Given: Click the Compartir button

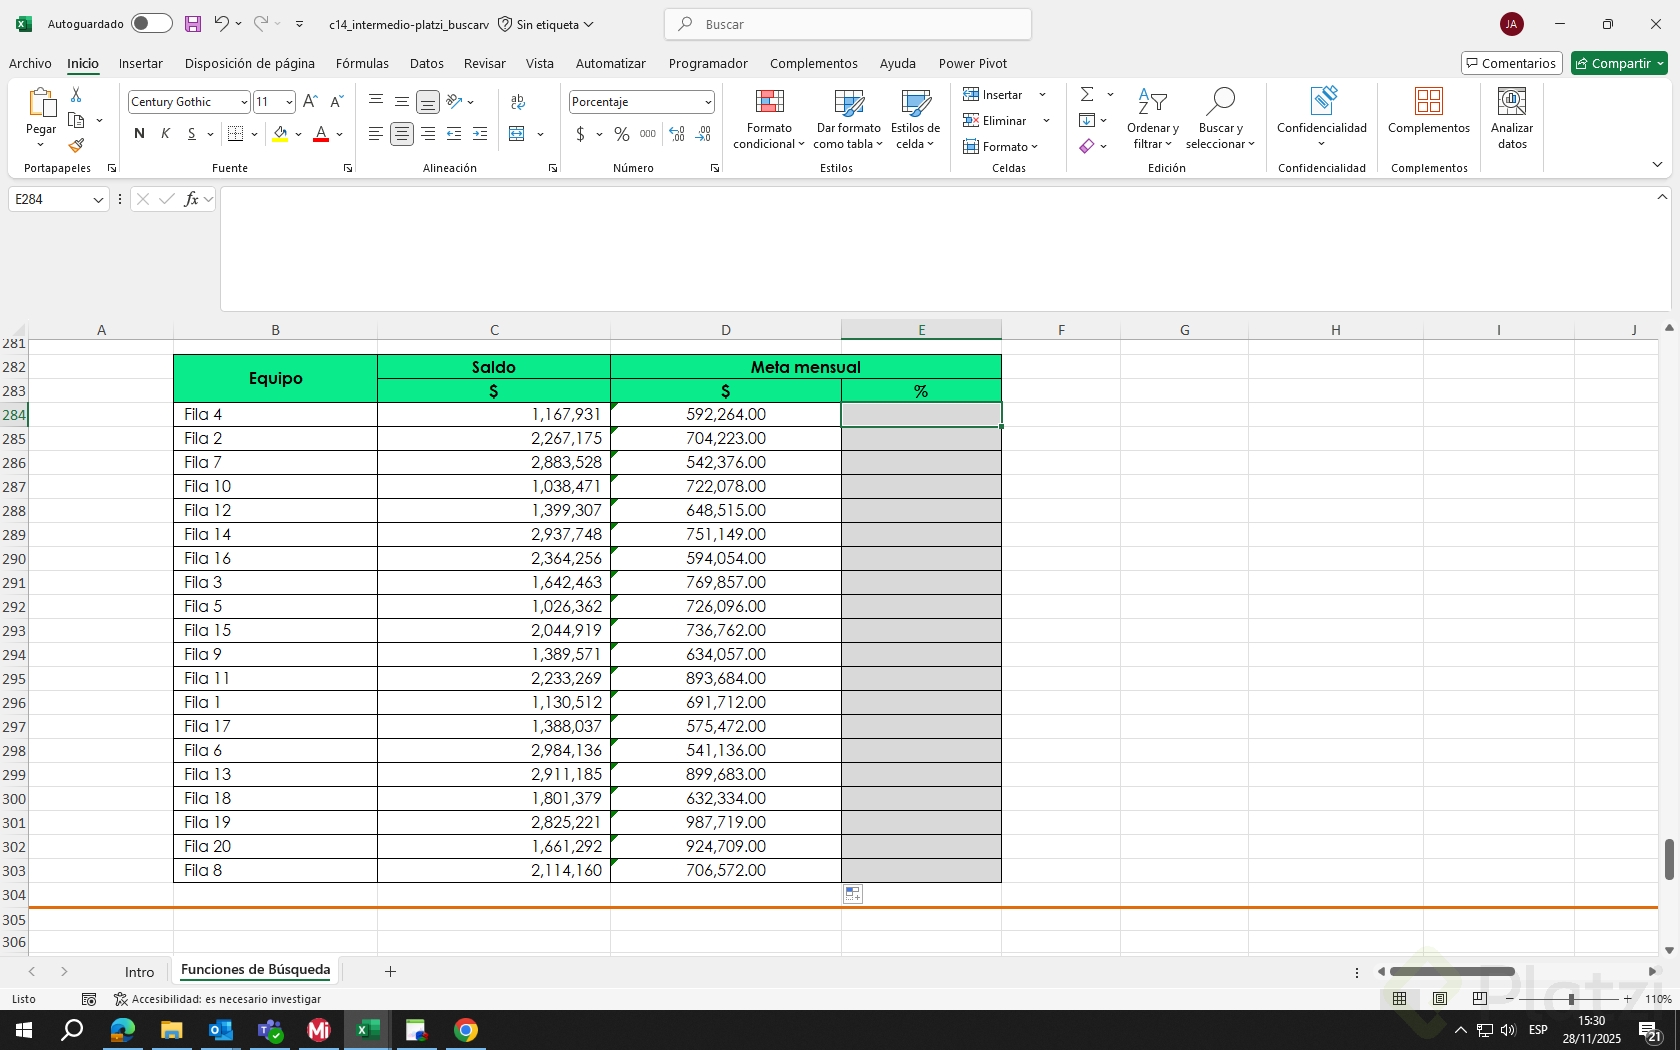Looking at the screenshot, I should pyautogui.click(x=1619, y=63).
